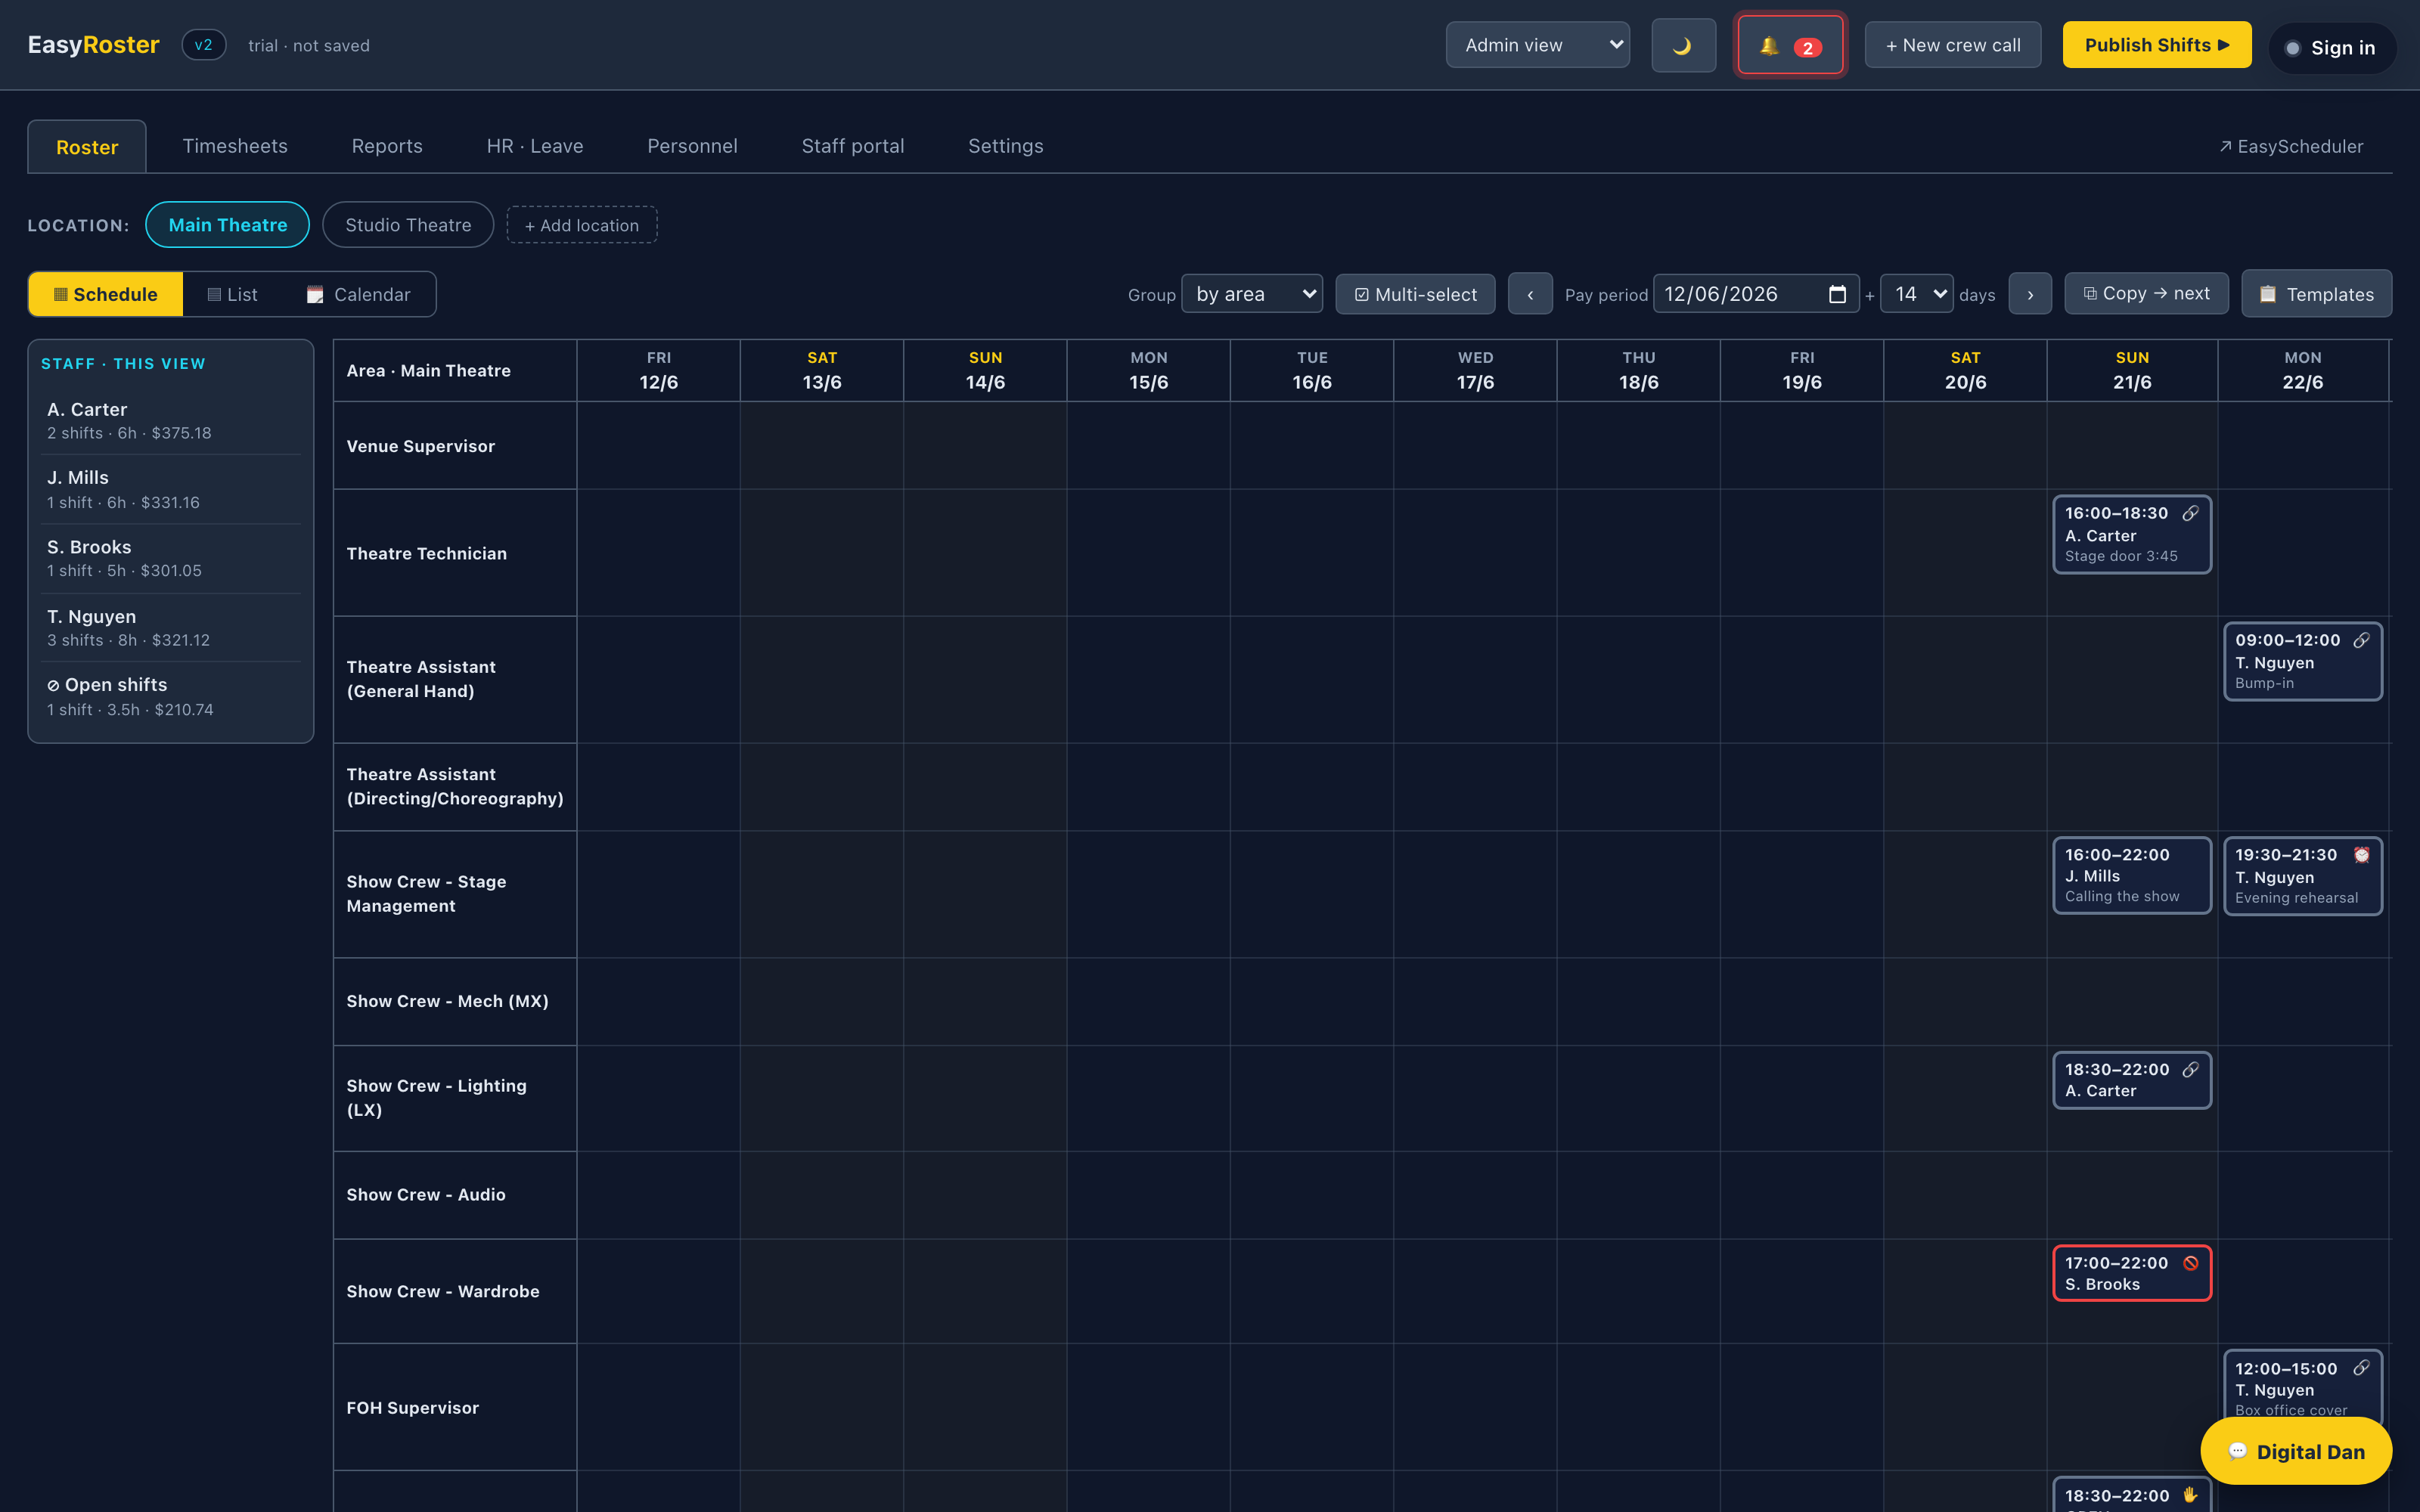Open the HR · Leave tab
This screenshot has width=2420, height=1512.
pyautogui.click(x=535, y=146)
